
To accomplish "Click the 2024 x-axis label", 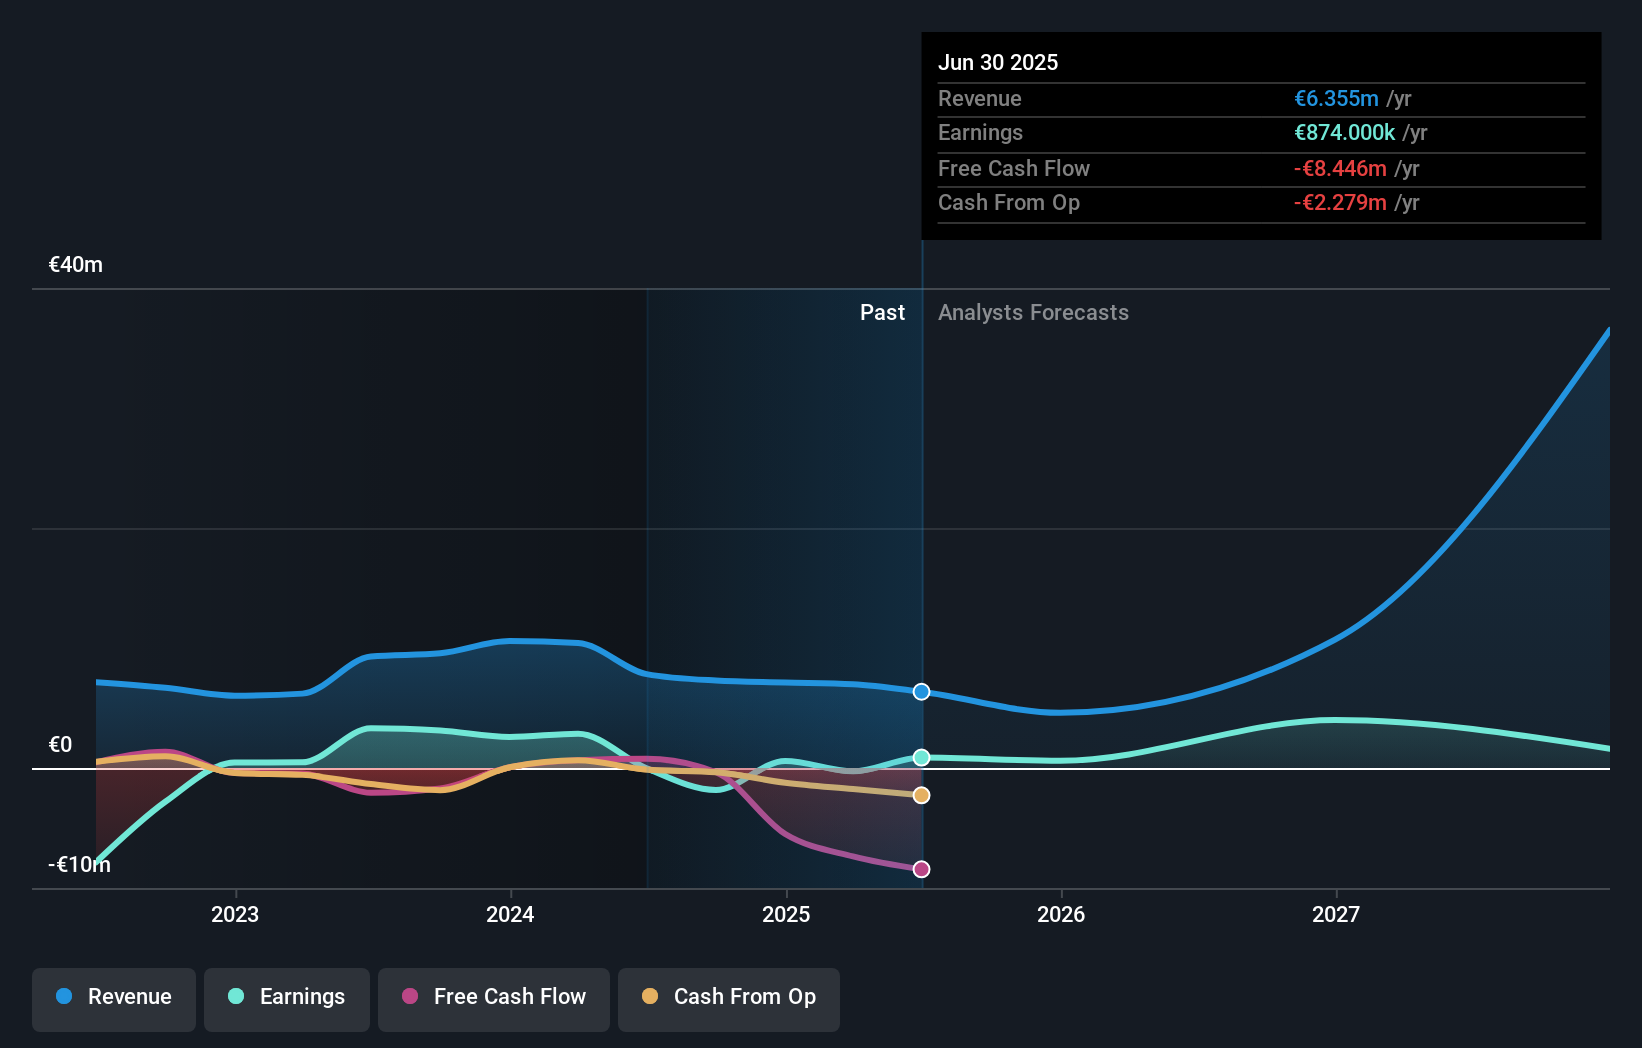I will pyautogui.click(x=510, y=914).
